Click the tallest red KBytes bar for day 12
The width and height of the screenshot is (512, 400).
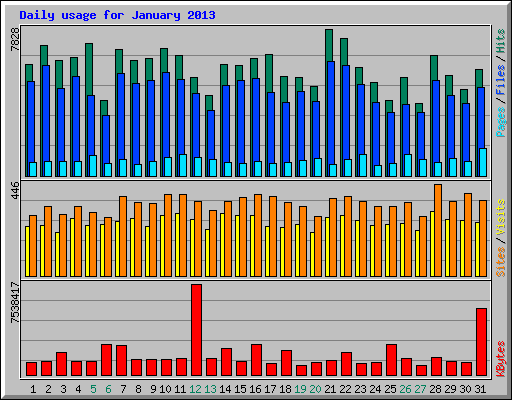196,330
